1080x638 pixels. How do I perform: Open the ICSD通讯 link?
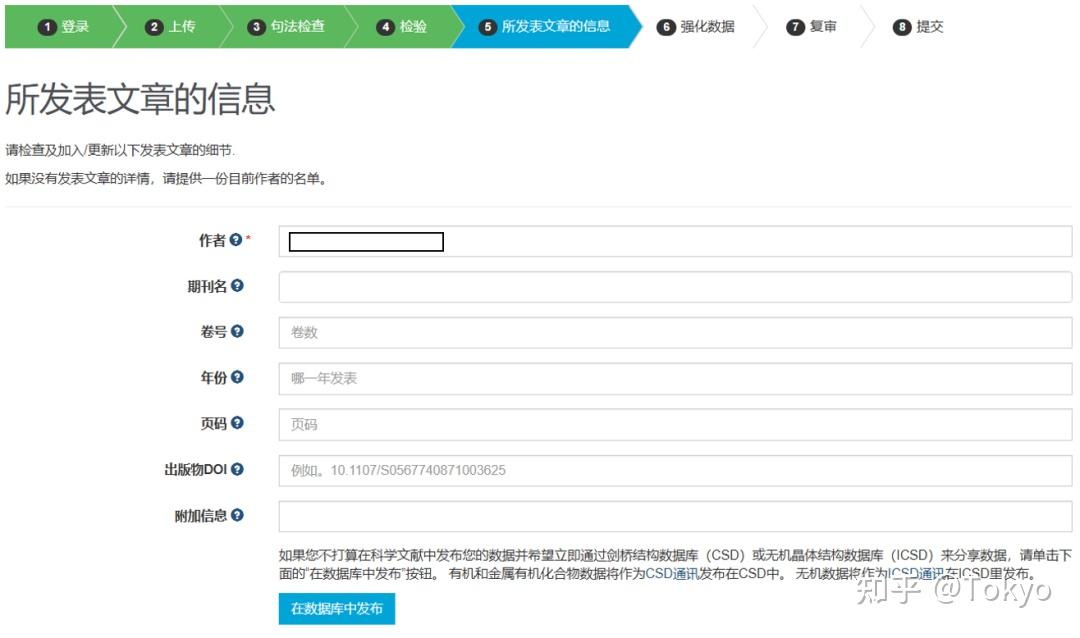tap(915, 574)
